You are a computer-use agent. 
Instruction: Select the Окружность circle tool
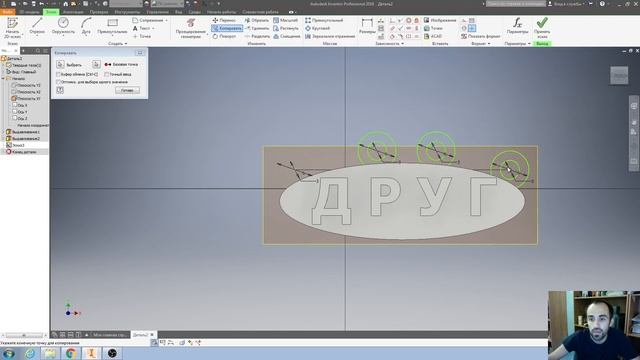click(63, 26)
